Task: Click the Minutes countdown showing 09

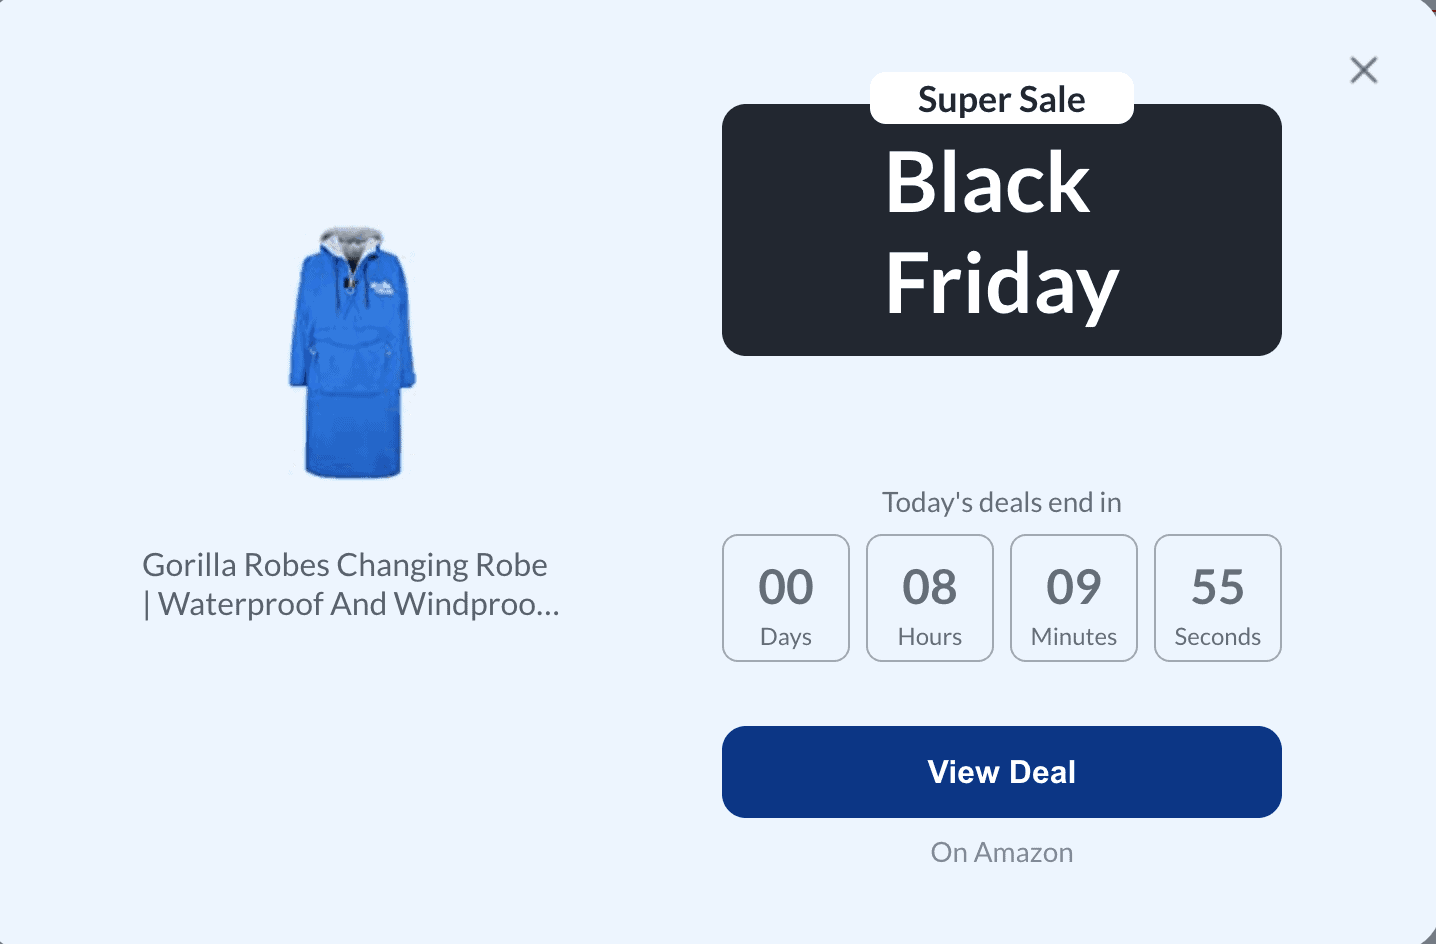Action: [x=1073, y=598]
